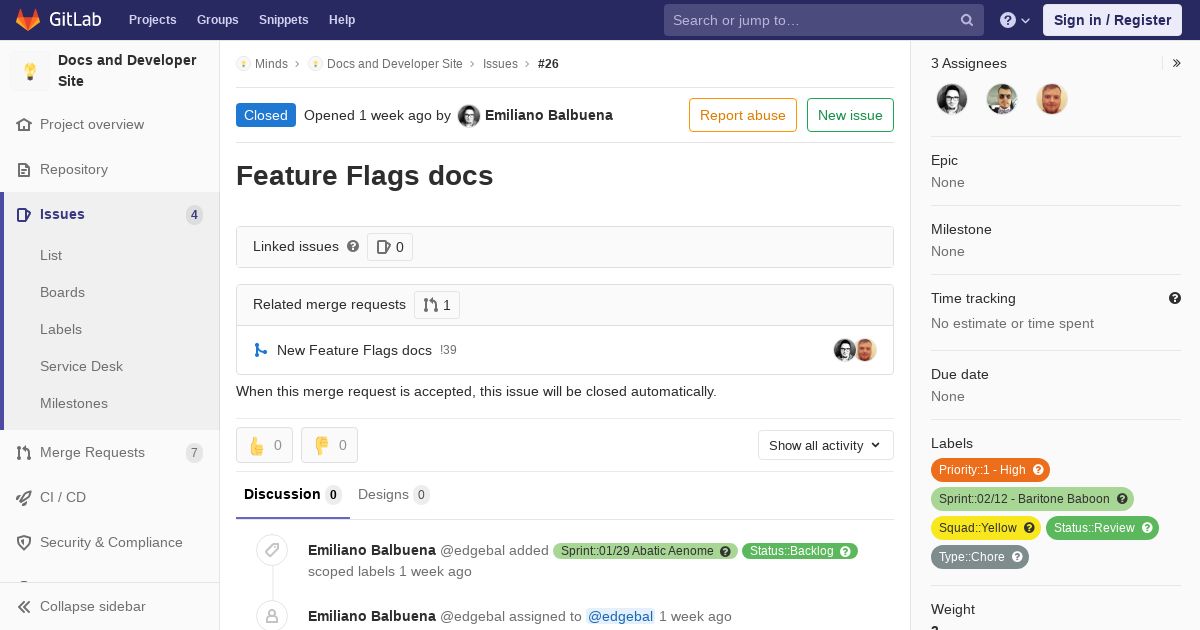Click the Docs and Developer Site lightbulb avatar
The width and height of the screenshot is (1200, 630).
pyautogui.click(x=30, y=71)
